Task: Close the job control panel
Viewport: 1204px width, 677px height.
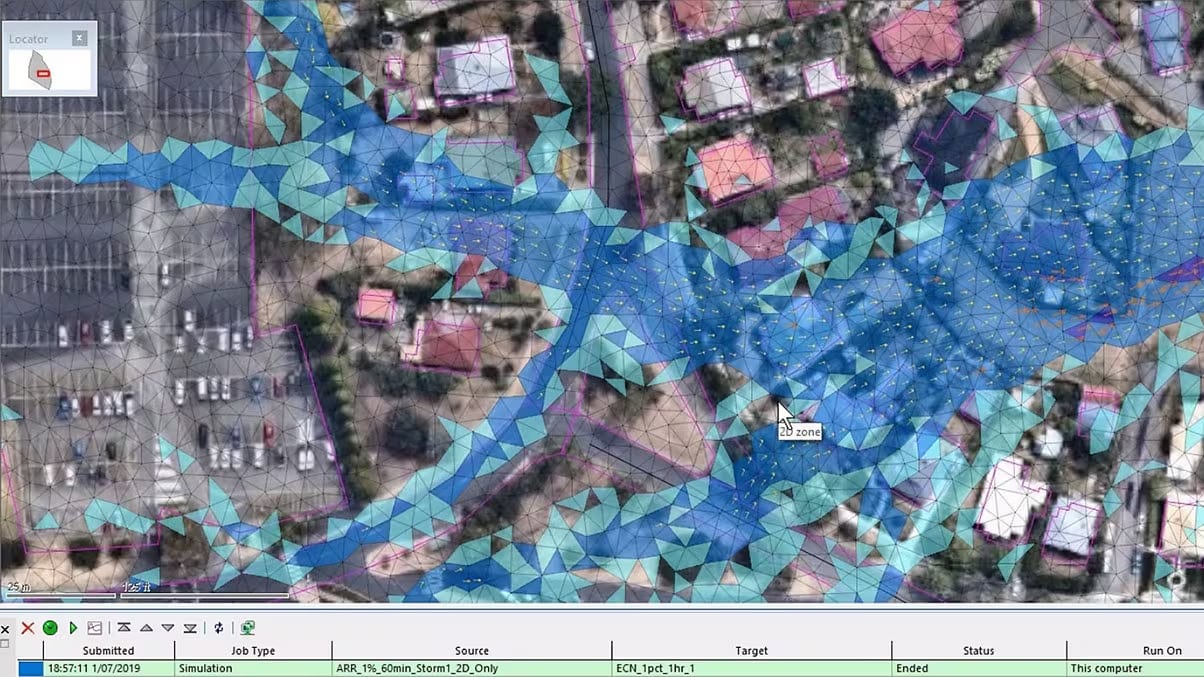Action: coord(5,630)
